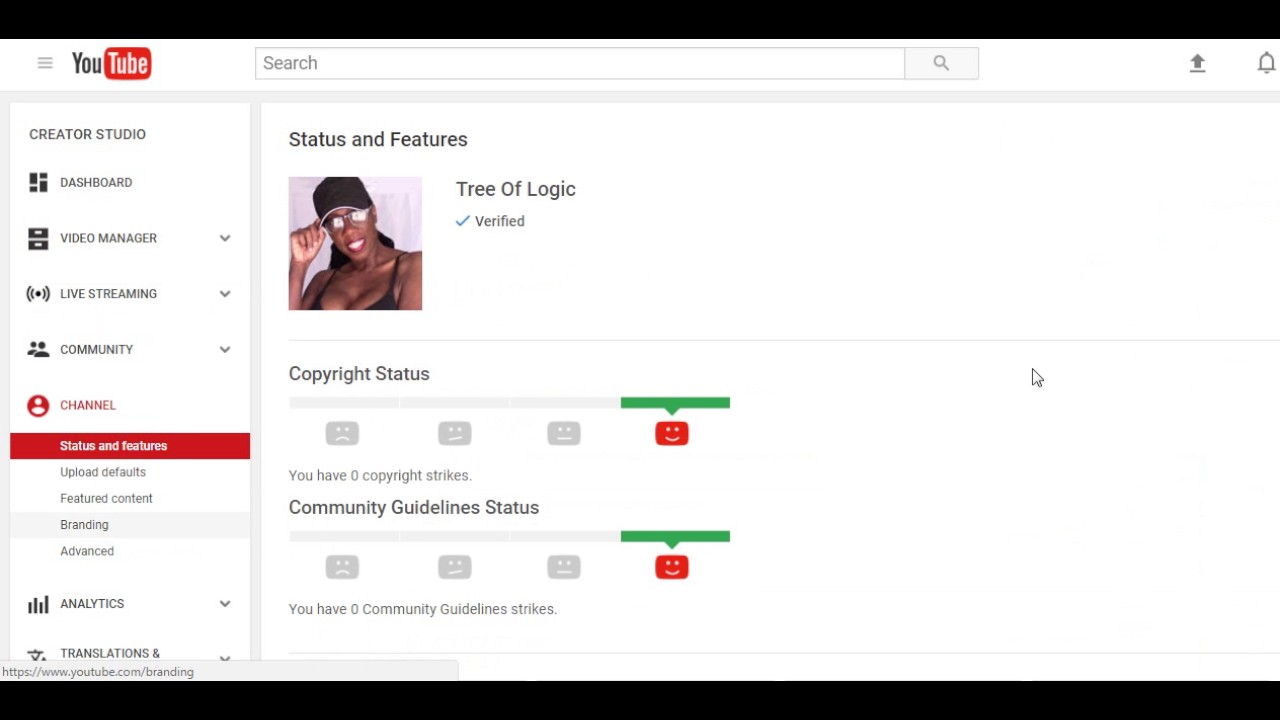Click the Channel person icon
The image size is (1280, 720).
click(x=38, y=405)
